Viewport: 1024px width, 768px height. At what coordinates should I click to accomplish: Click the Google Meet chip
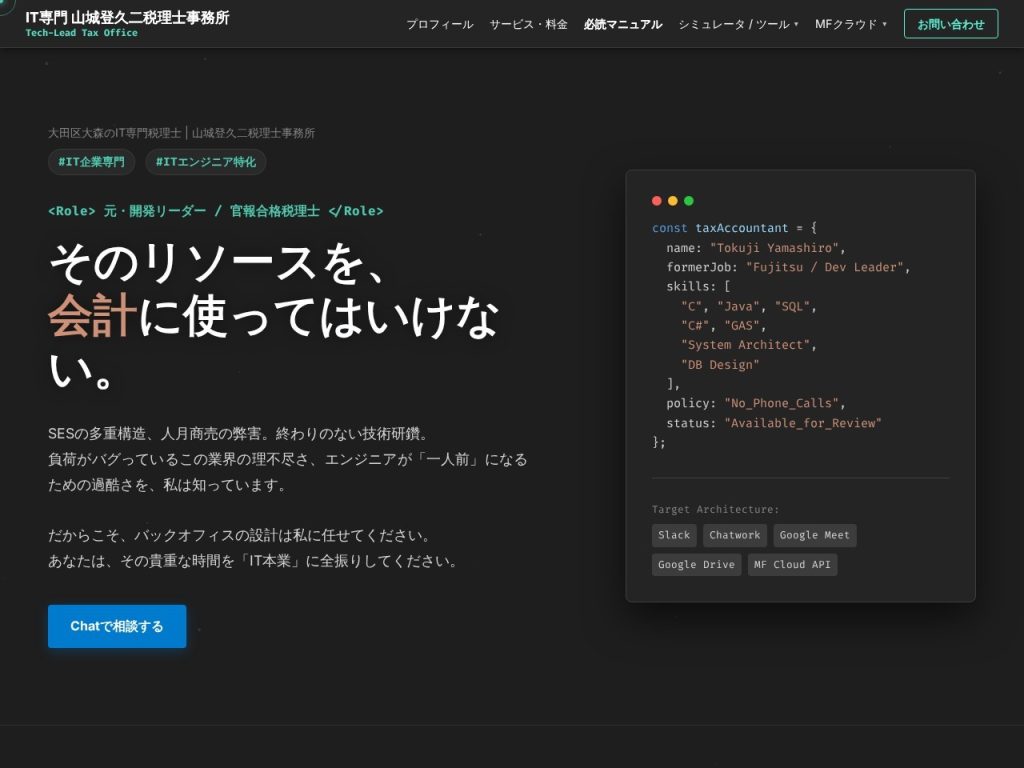tap(814, 536)
